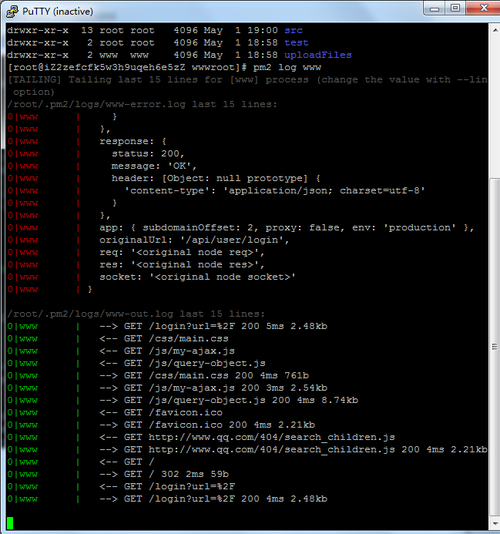Click the qq.com search_children.js response line
500x534 pixels.
point(293,450)
